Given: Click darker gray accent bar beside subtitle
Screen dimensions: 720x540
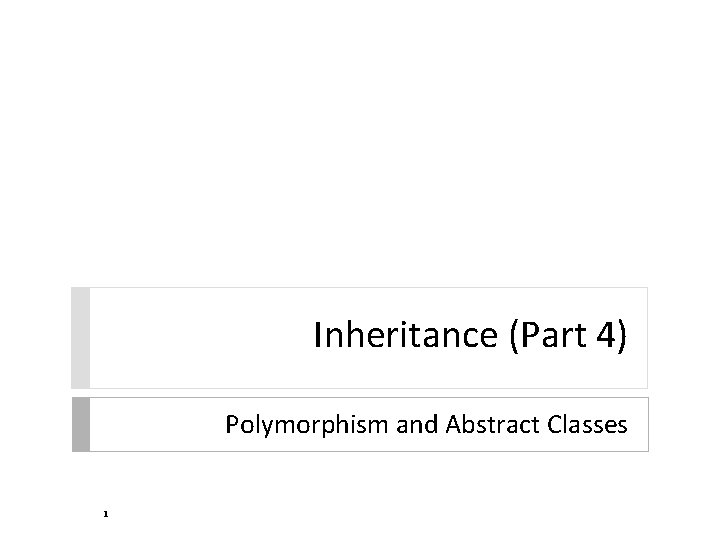Looking at the screenshot, I should pyautogui.click(x=80, y=425).
